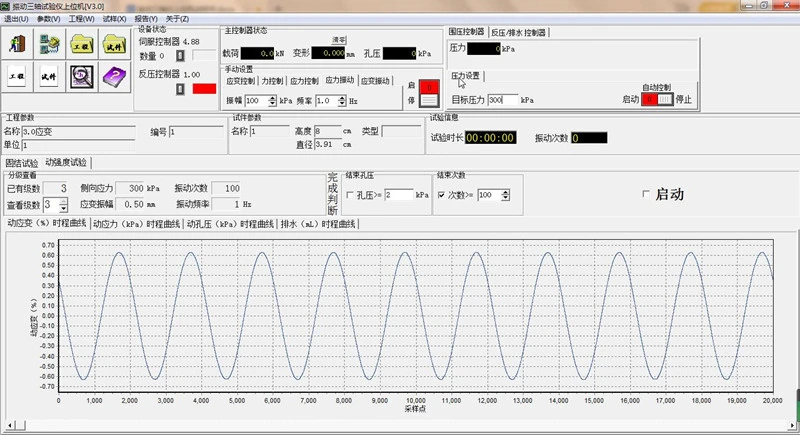
Task: Switch to the 力控制 tab
Action: (272, 81)
